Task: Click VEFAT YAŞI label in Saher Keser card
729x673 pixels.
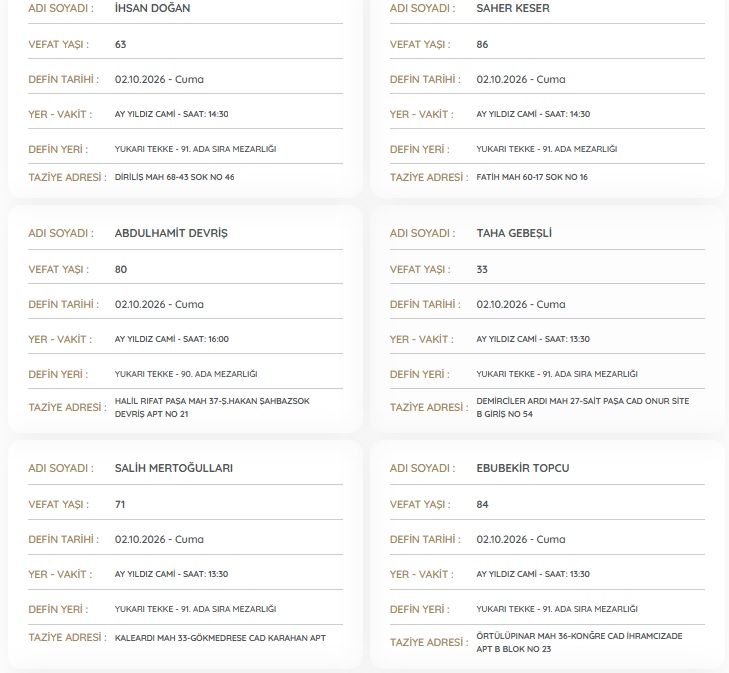Action: coord(420,45)
